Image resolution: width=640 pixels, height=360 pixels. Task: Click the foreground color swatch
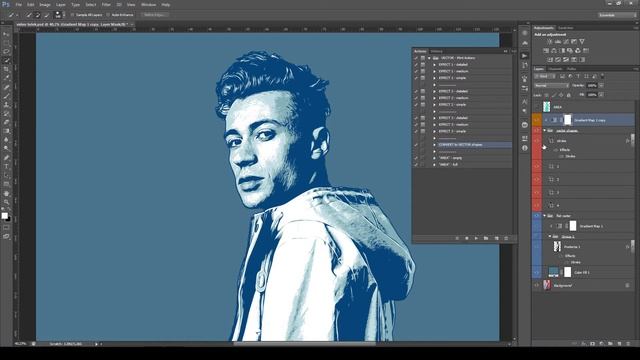[4, 215]
